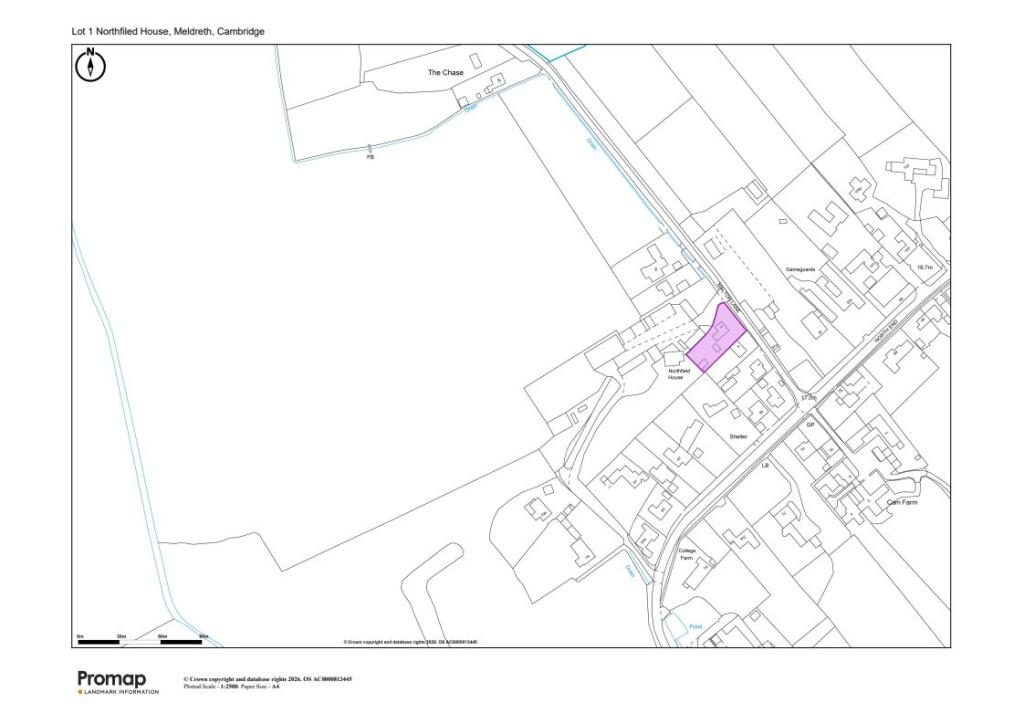Click the 'GP' guide post label
Screen dimensions: 1024x724
pos(810,425)
